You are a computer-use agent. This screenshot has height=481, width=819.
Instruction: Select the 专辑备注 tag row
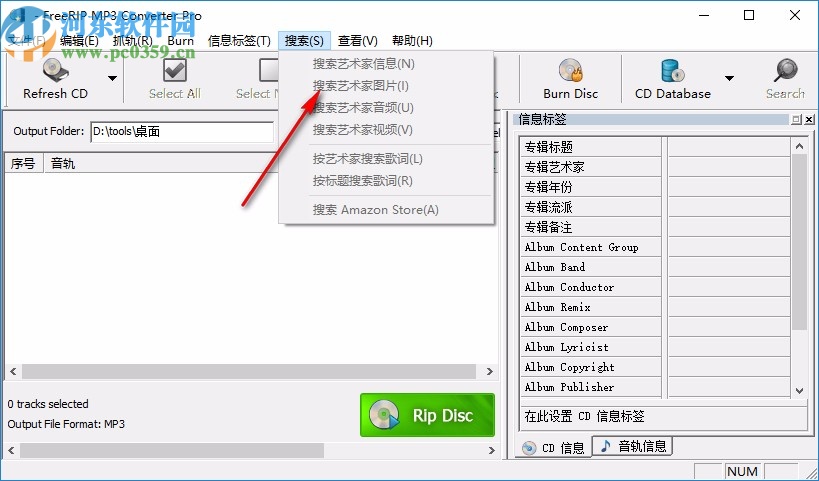click(x=591, y=227)
